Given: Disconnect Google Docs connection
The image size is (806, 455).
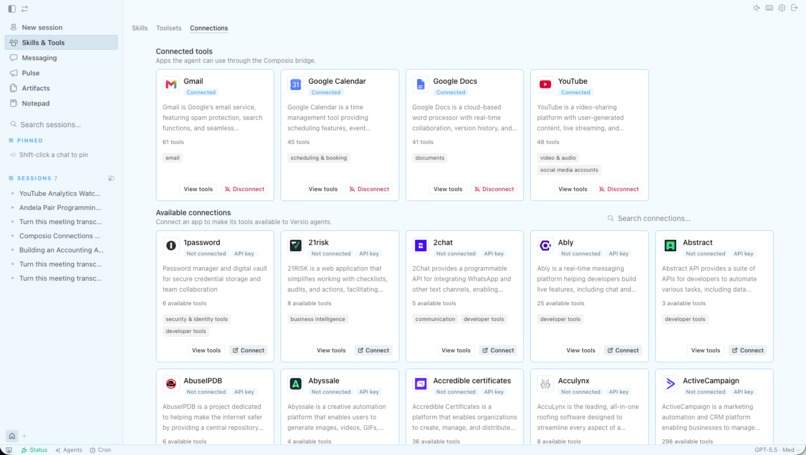Looking at the screenshot, I should pyautogui.click(x=494, y=189).
